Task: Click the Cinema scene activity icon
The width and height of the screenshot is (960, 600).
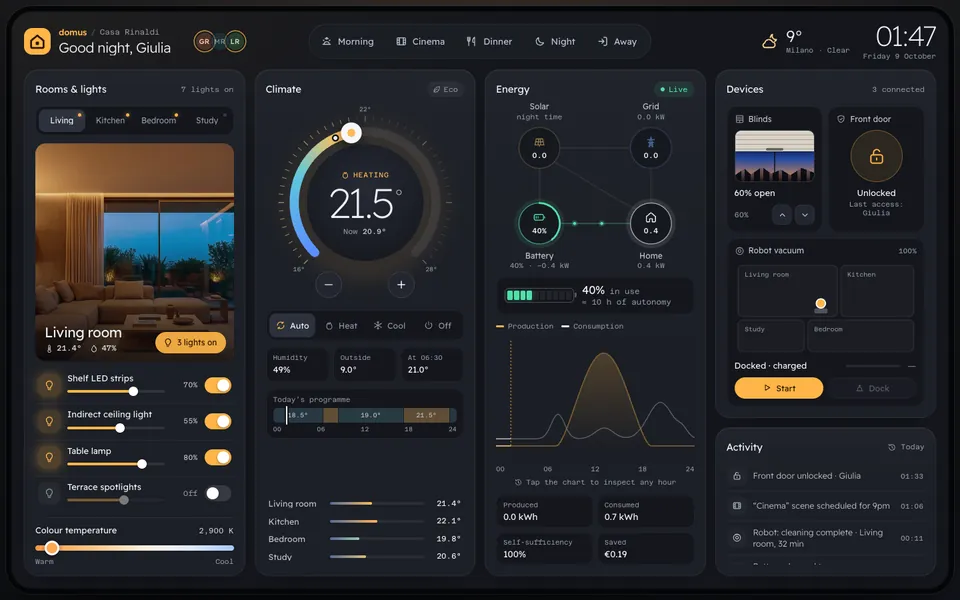Action: click(737, 506)
